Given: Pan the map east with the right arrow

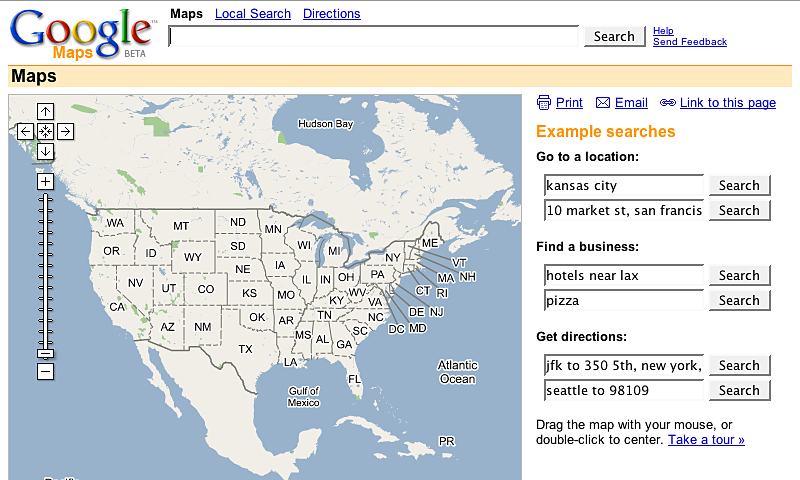Looking at the screenshot, I should [x=65, y=132].
